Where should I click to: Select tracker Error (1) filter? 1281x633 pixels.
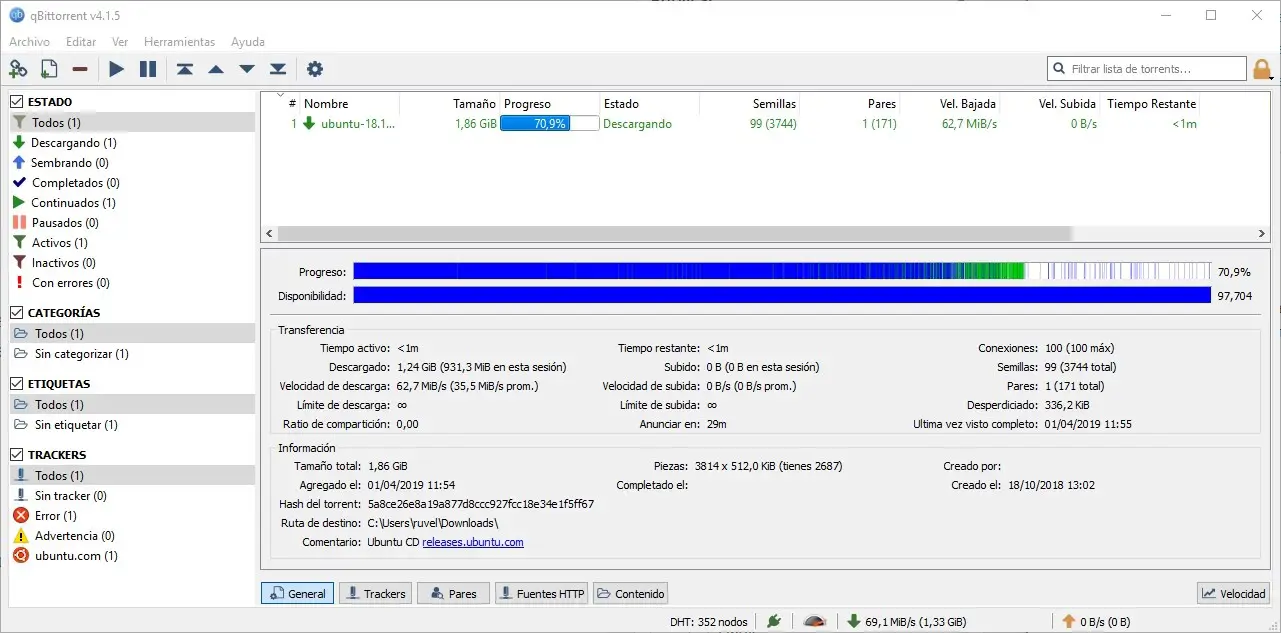(132, 516)
